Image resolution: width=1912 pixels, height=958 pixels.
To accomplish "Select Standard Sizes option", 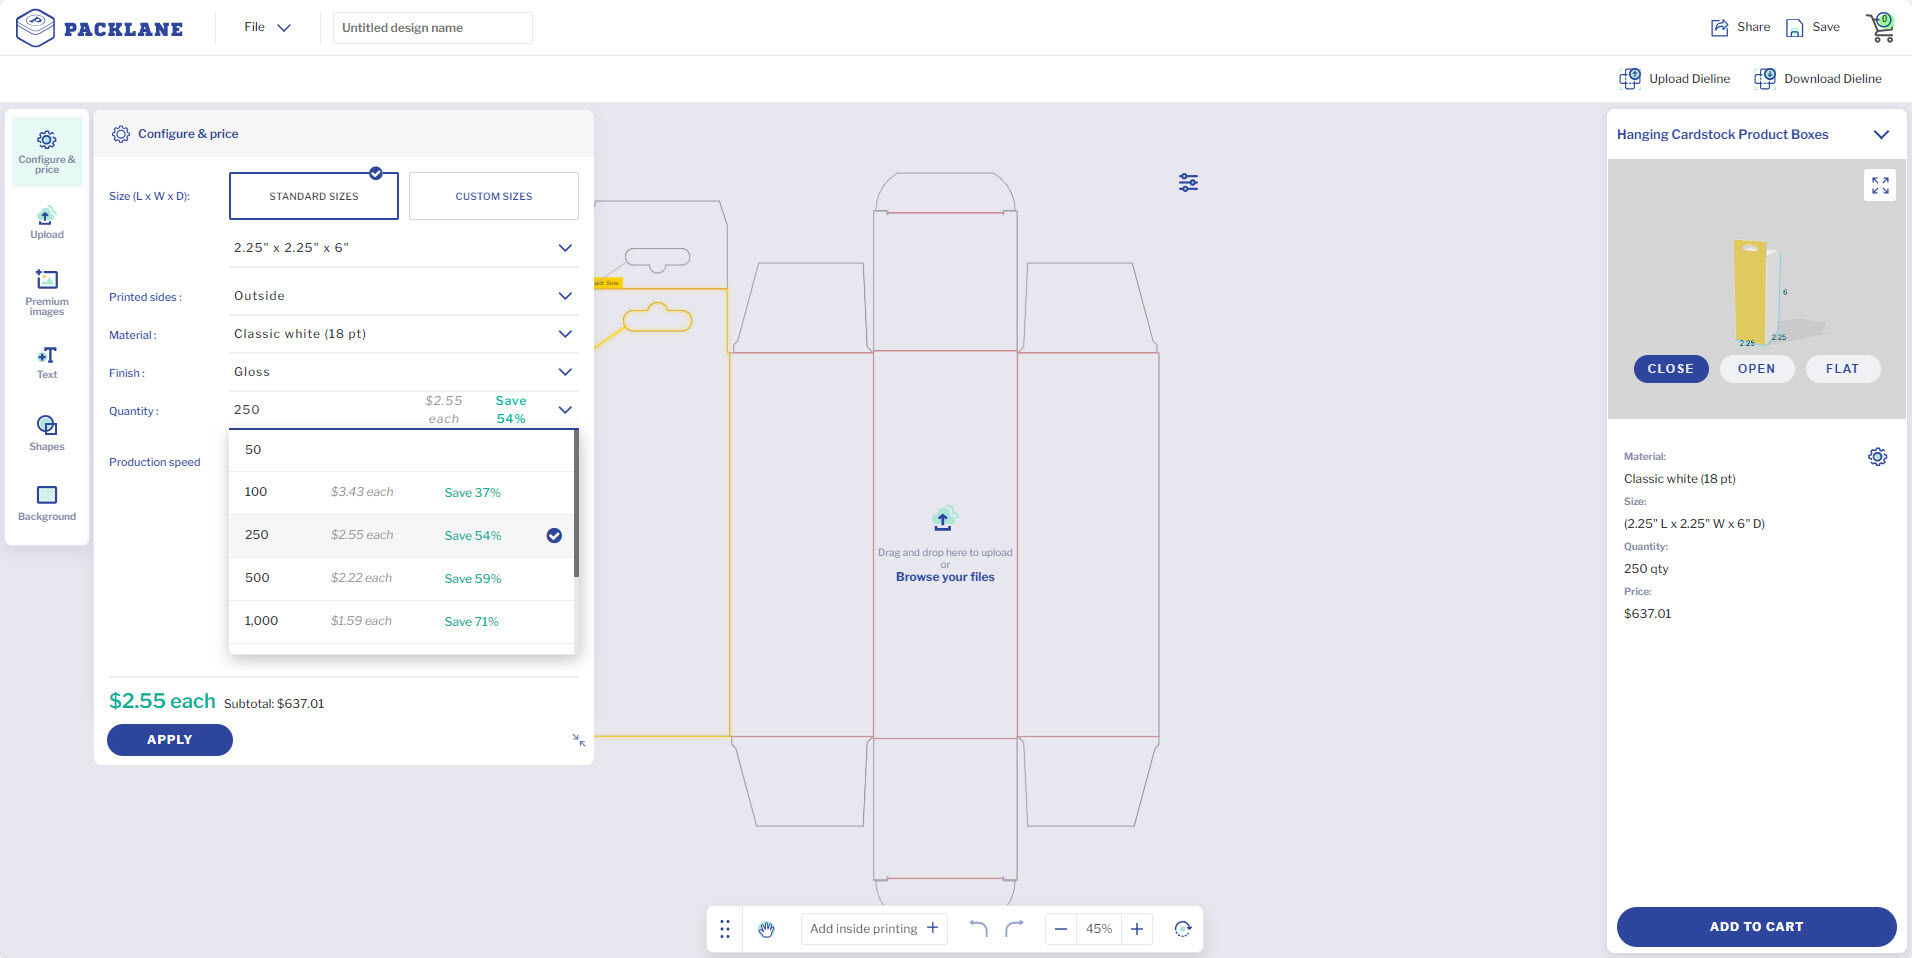I will tap(313, 196).
